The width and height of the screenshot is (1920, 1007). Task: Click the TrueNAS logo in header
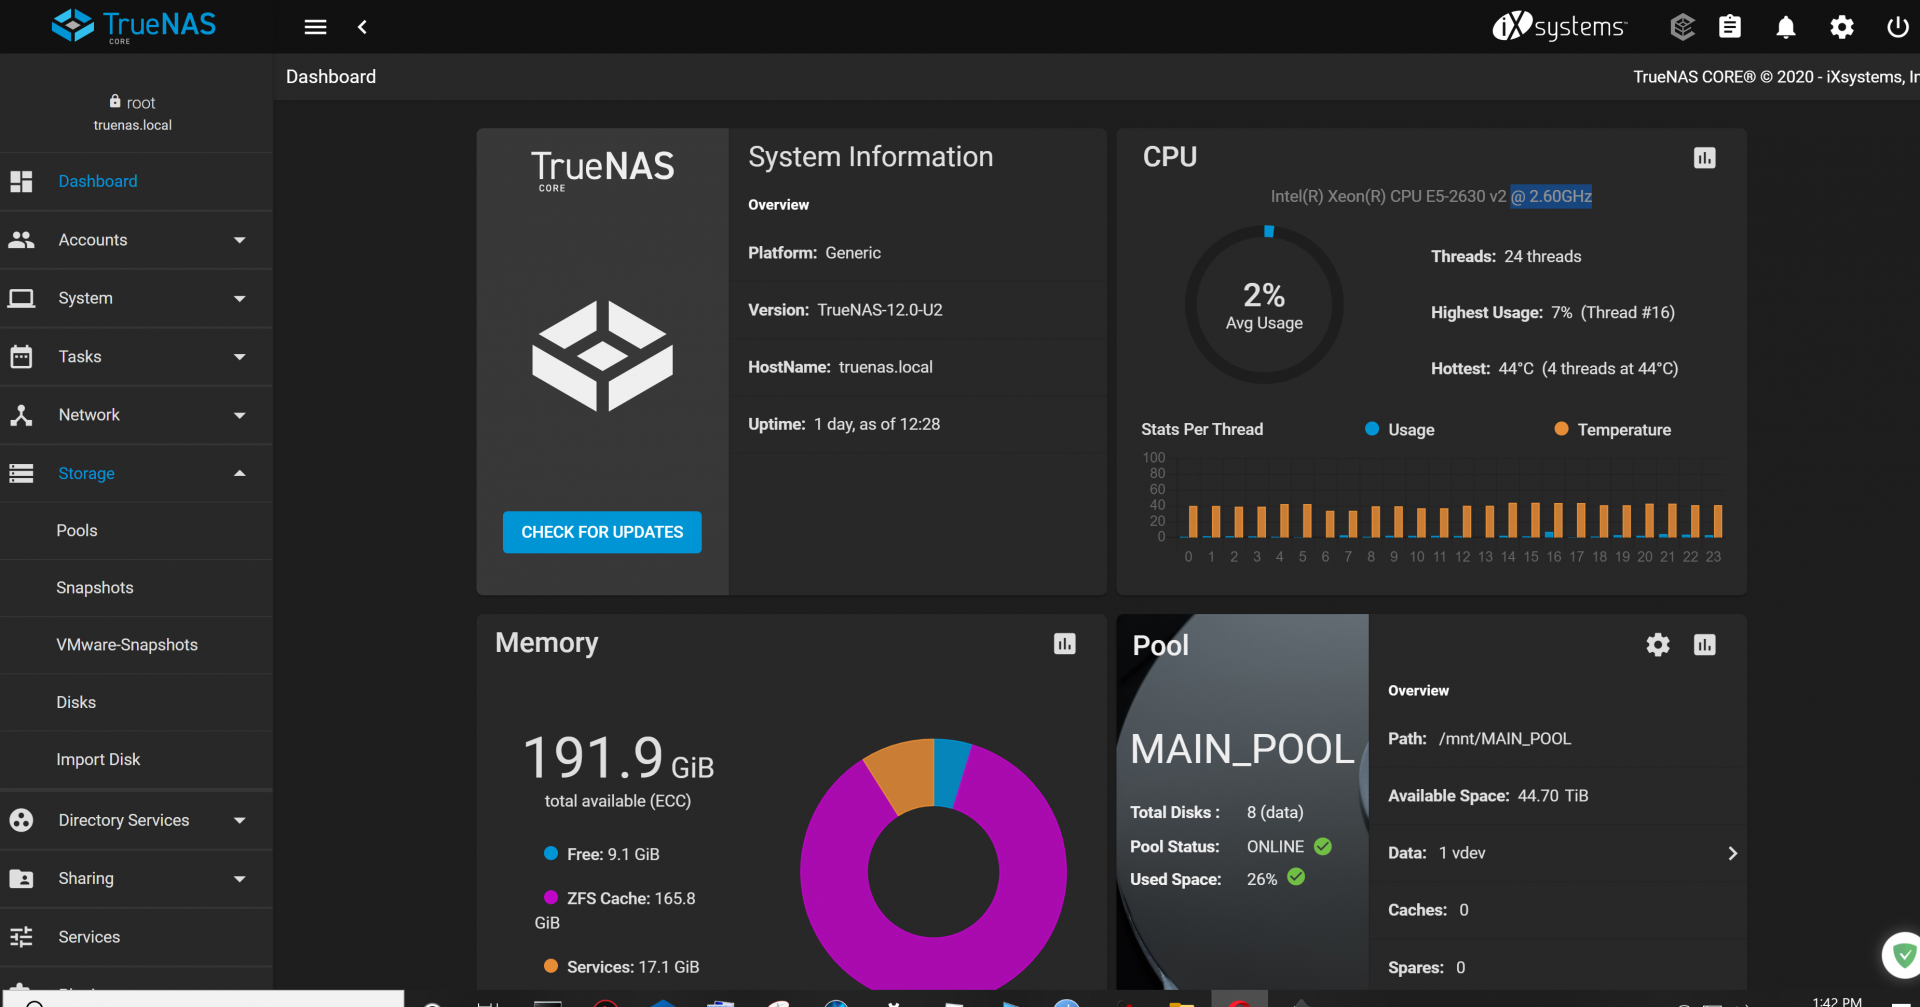[134, 26]
